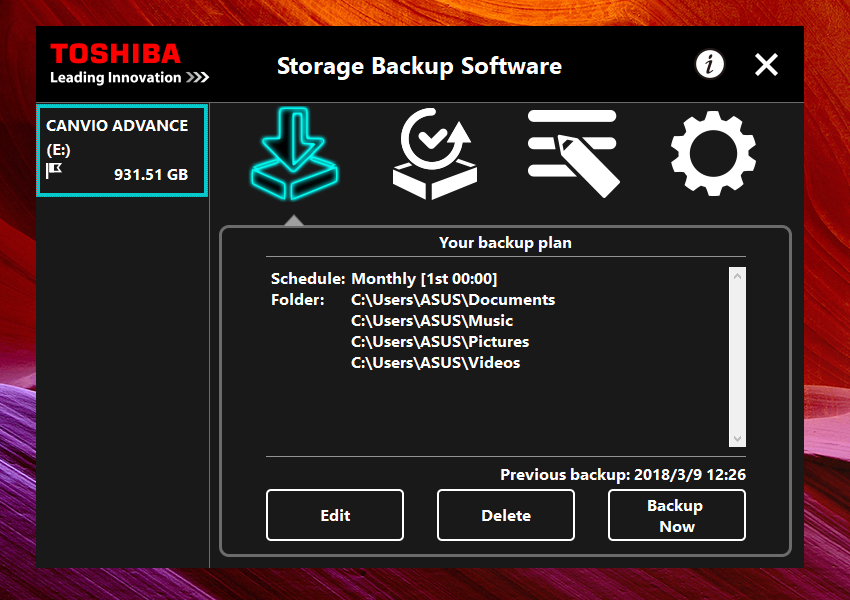The image size is (850, 600).
Task: Click the folder path C:\Users\ASUS\Videos
Action: 436,363
